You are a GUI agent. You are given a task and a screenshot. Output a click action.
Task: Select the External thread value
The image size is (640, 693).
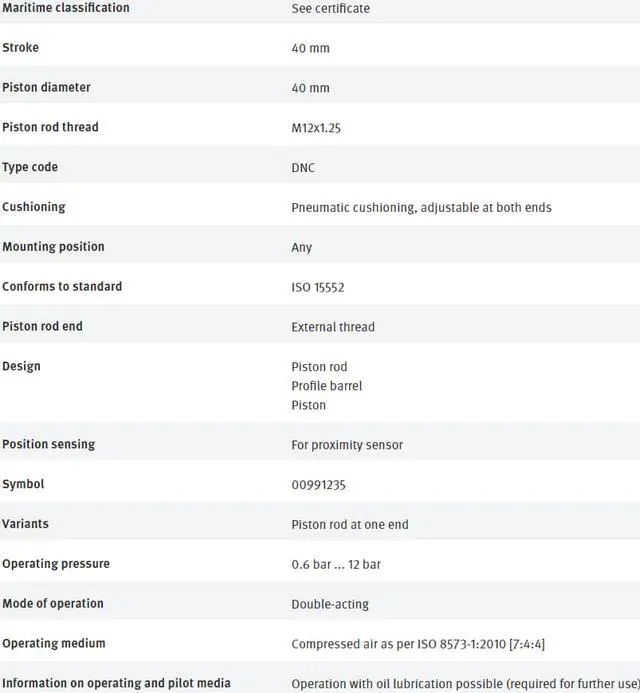click(333, 327)
